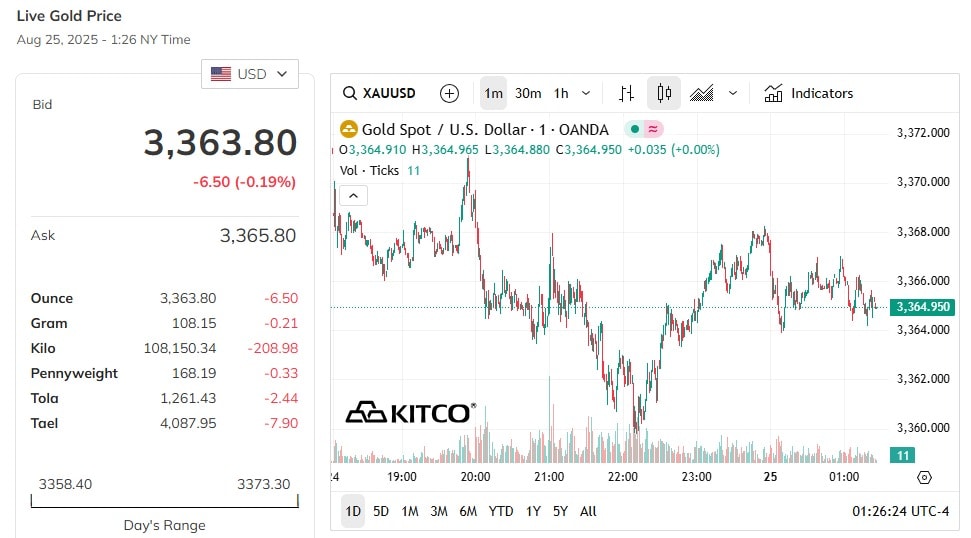Click the day's low 3358.40
This screenshot has width=971, height=538.
[x=65, y=484]
